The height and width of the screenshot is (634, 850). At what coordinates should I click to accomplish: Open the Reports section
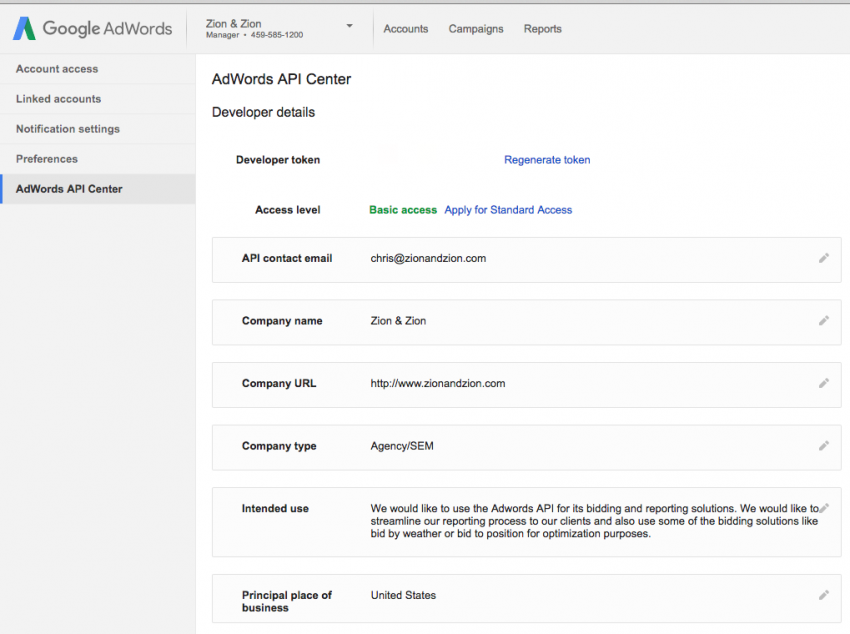[542, 29]
